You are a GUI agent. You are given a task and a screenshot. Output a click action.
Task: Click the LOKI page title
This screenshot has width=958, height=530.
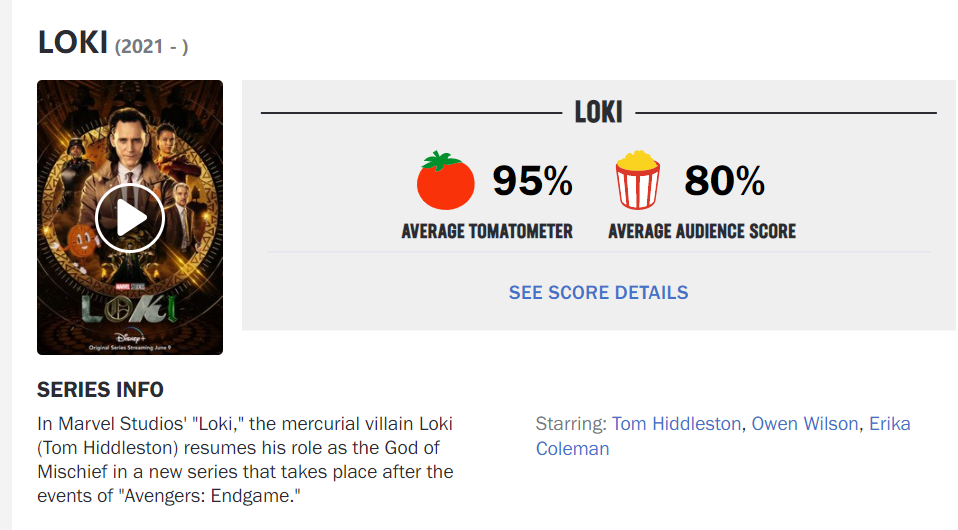(x=73, y=42)
